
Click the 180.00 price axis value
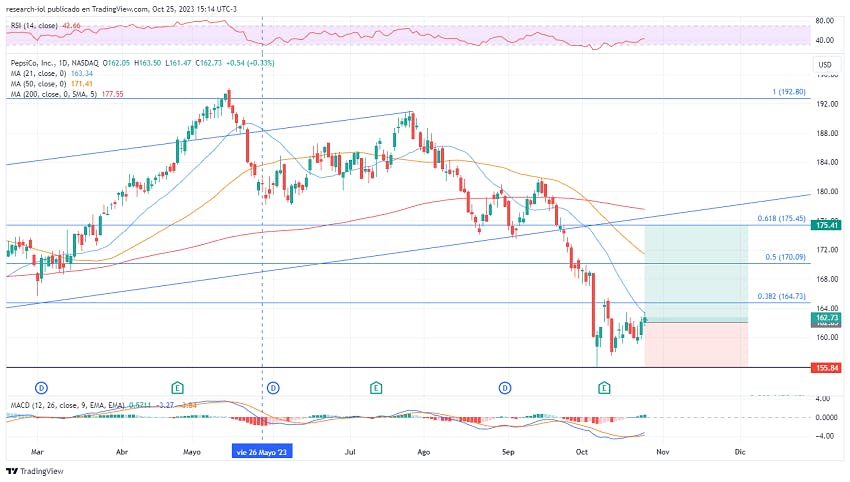[827, 191]
